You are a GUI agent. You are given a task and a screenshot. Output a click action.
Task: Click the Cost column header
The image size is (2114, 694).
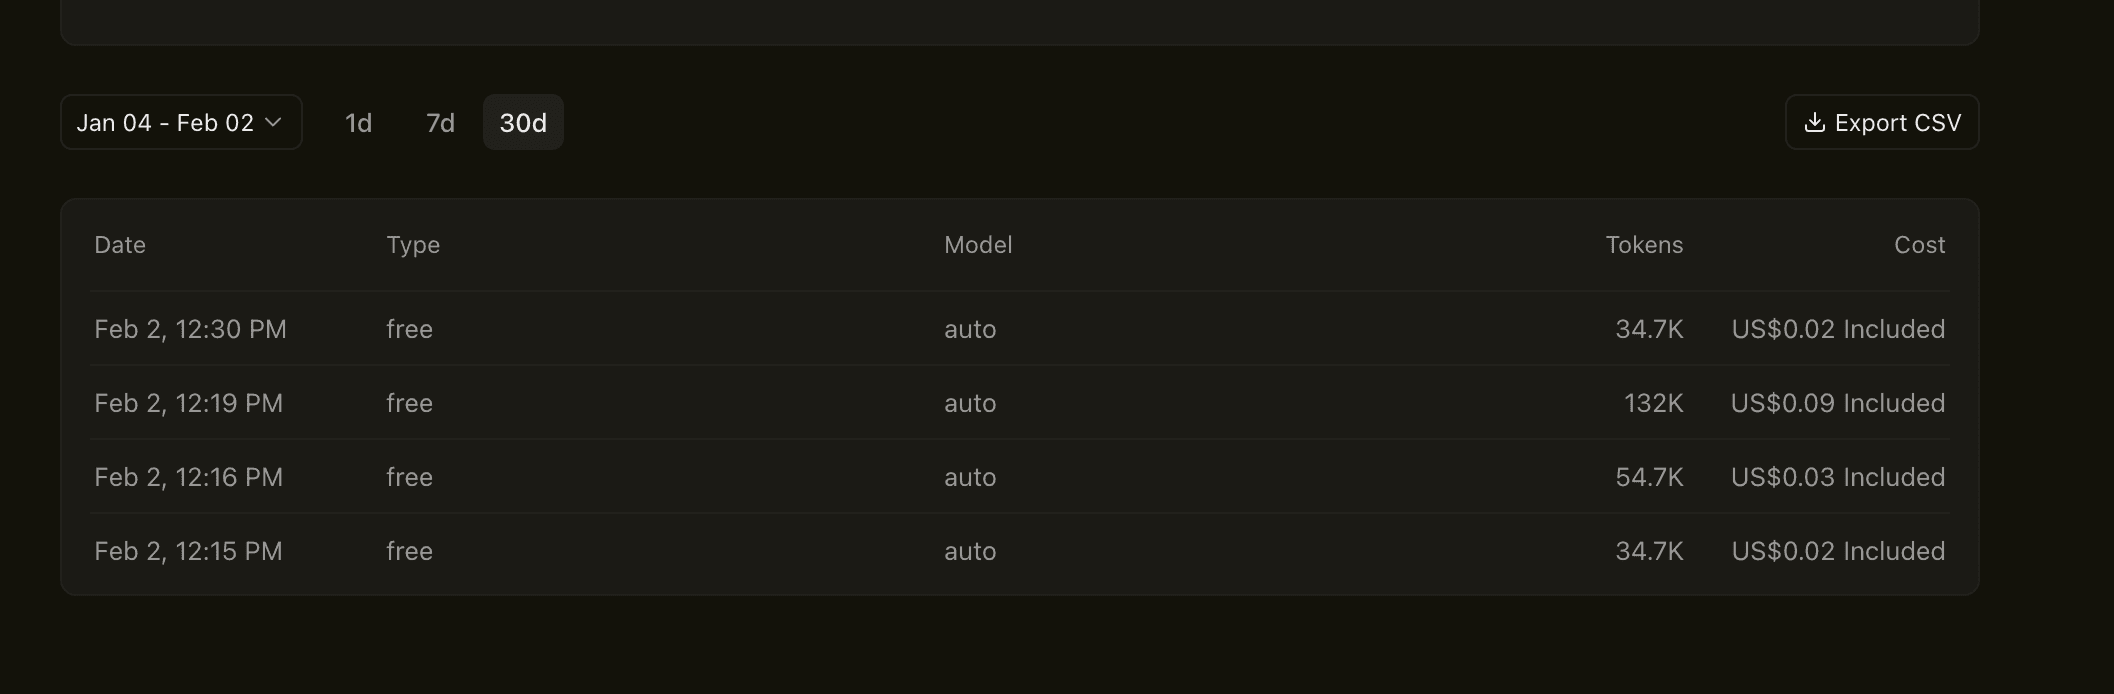pos(1919,245)
